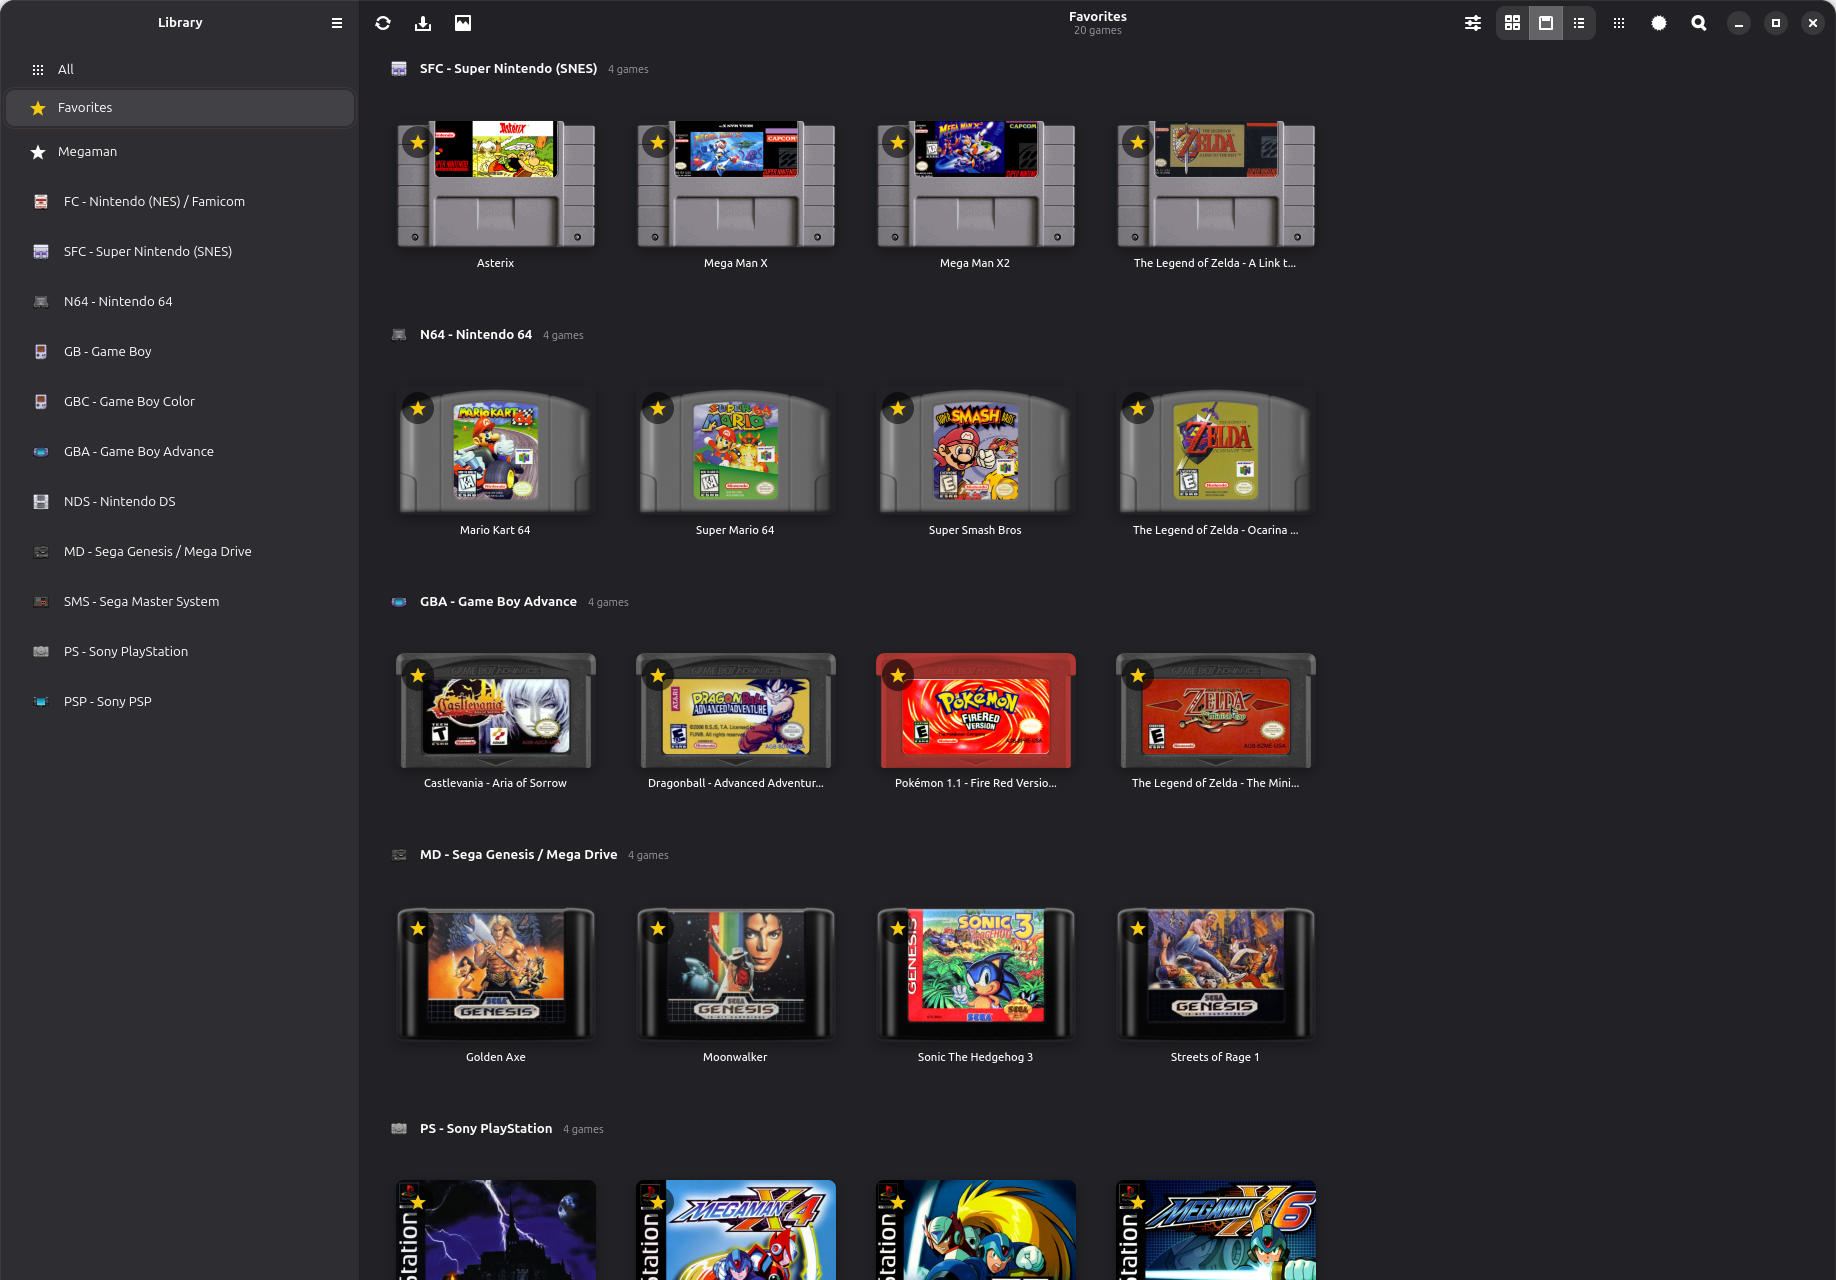
Task: Open the search magnifier icon
Action: tap(1699, 23)
